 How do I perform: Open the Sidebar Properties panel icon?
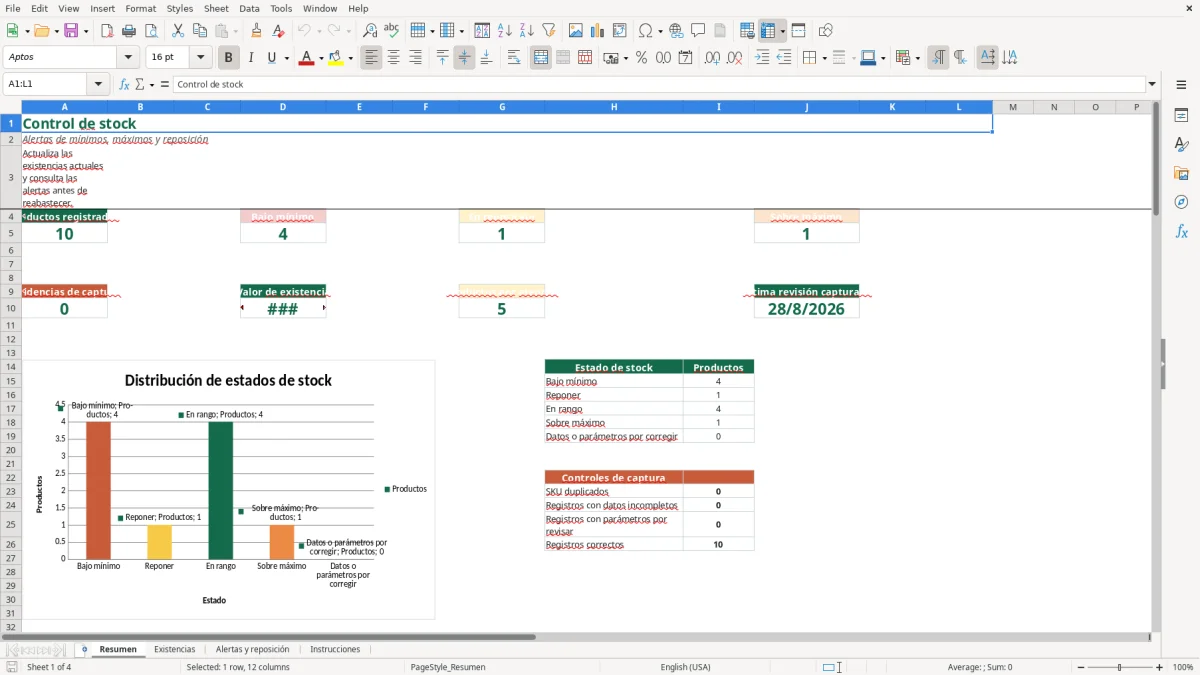[x=1181, y=116]
